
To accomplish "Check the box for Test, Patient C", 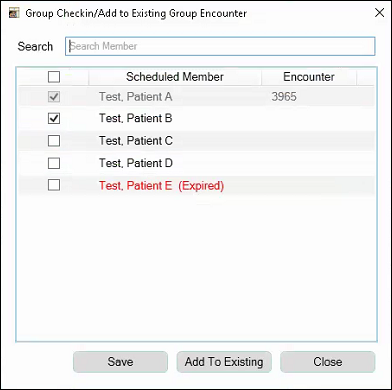I will (x=54, y=141).
